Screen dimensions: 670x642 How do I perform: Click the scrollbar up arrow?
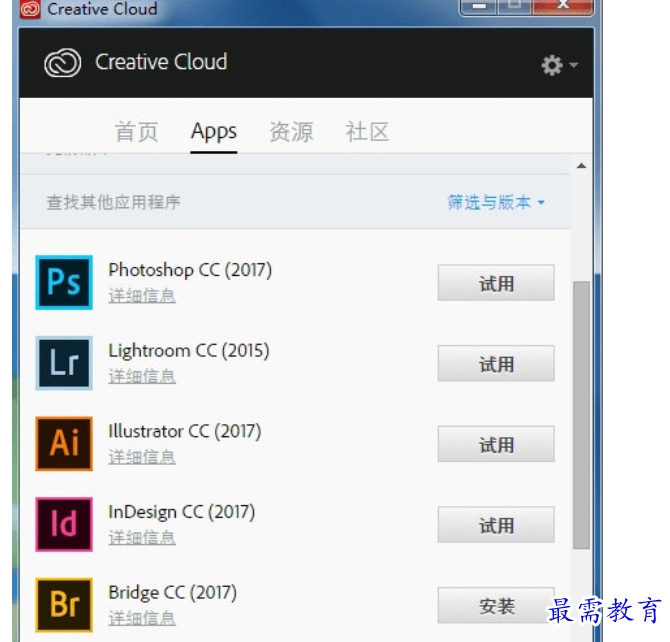(582, 166)
